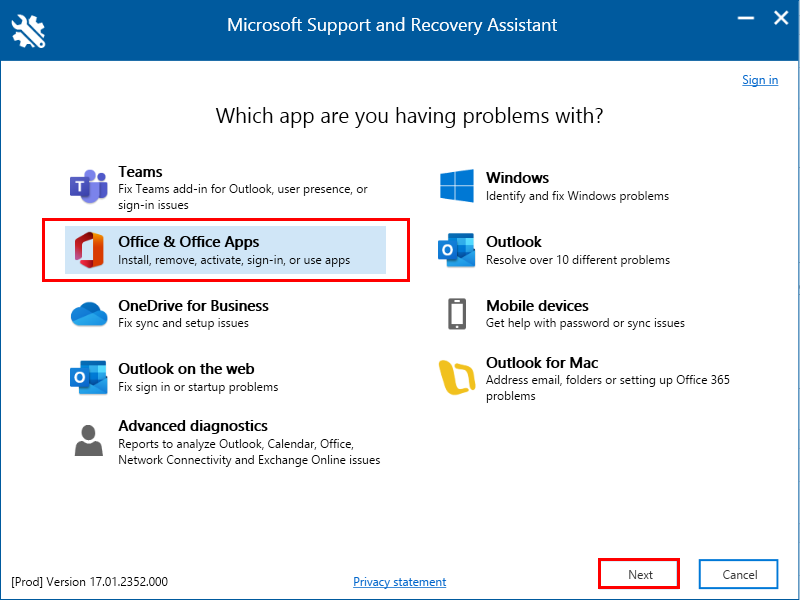The height and width of the screenshot is (600, 800).
Task: Pick the Outlook for Mac title
Action: point(542,363)
